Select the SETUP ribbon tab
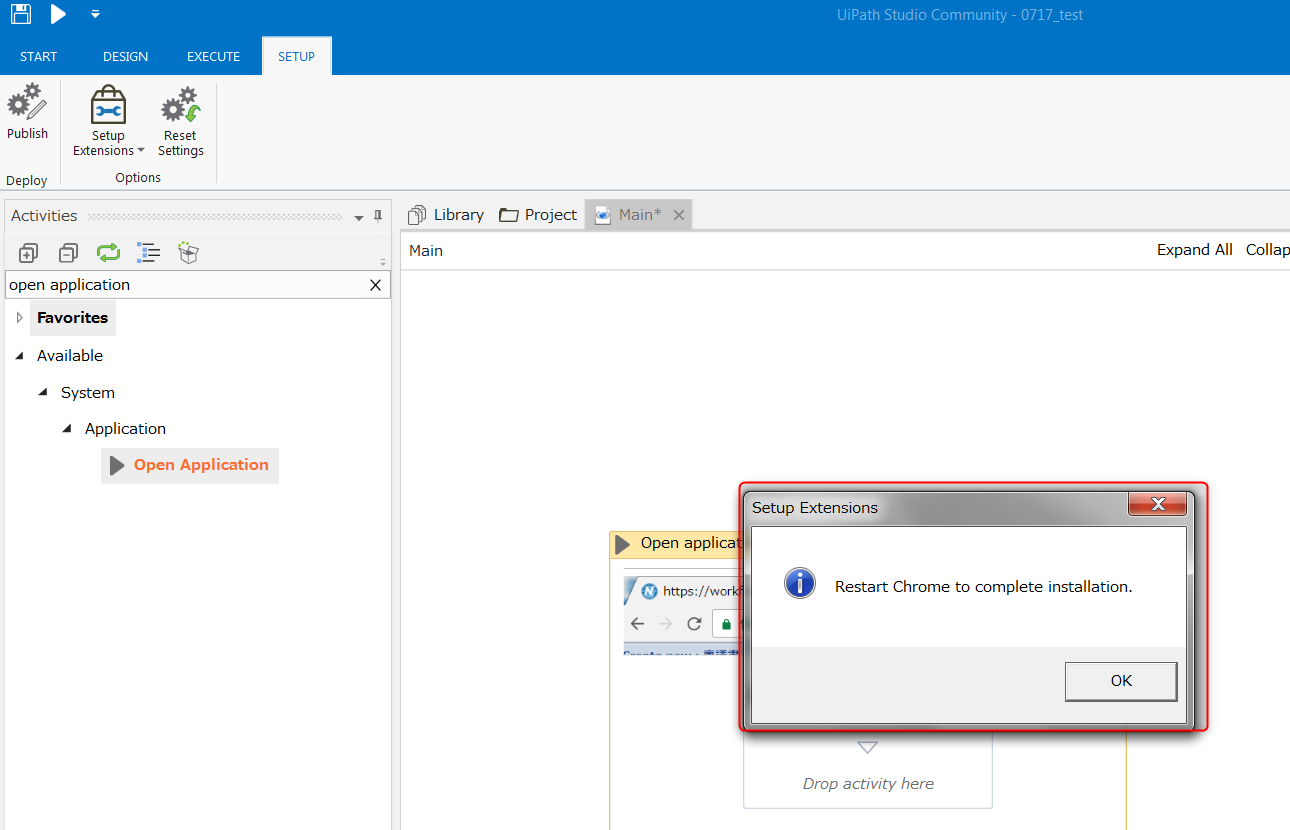 (296, 56)
